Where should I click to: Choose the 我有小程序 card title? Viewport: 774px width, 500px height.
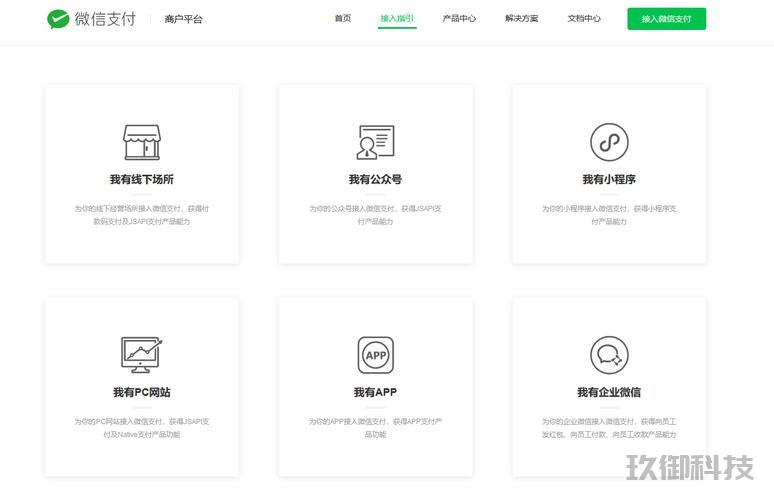point(609,179)
